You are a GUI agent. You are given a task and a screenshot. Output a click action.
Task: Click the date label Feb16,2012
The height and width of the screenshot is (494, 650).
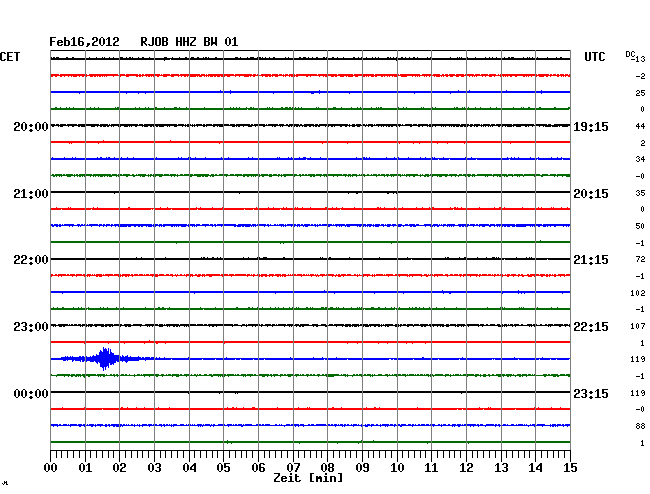pyautogui.click(x=84, y=42)
